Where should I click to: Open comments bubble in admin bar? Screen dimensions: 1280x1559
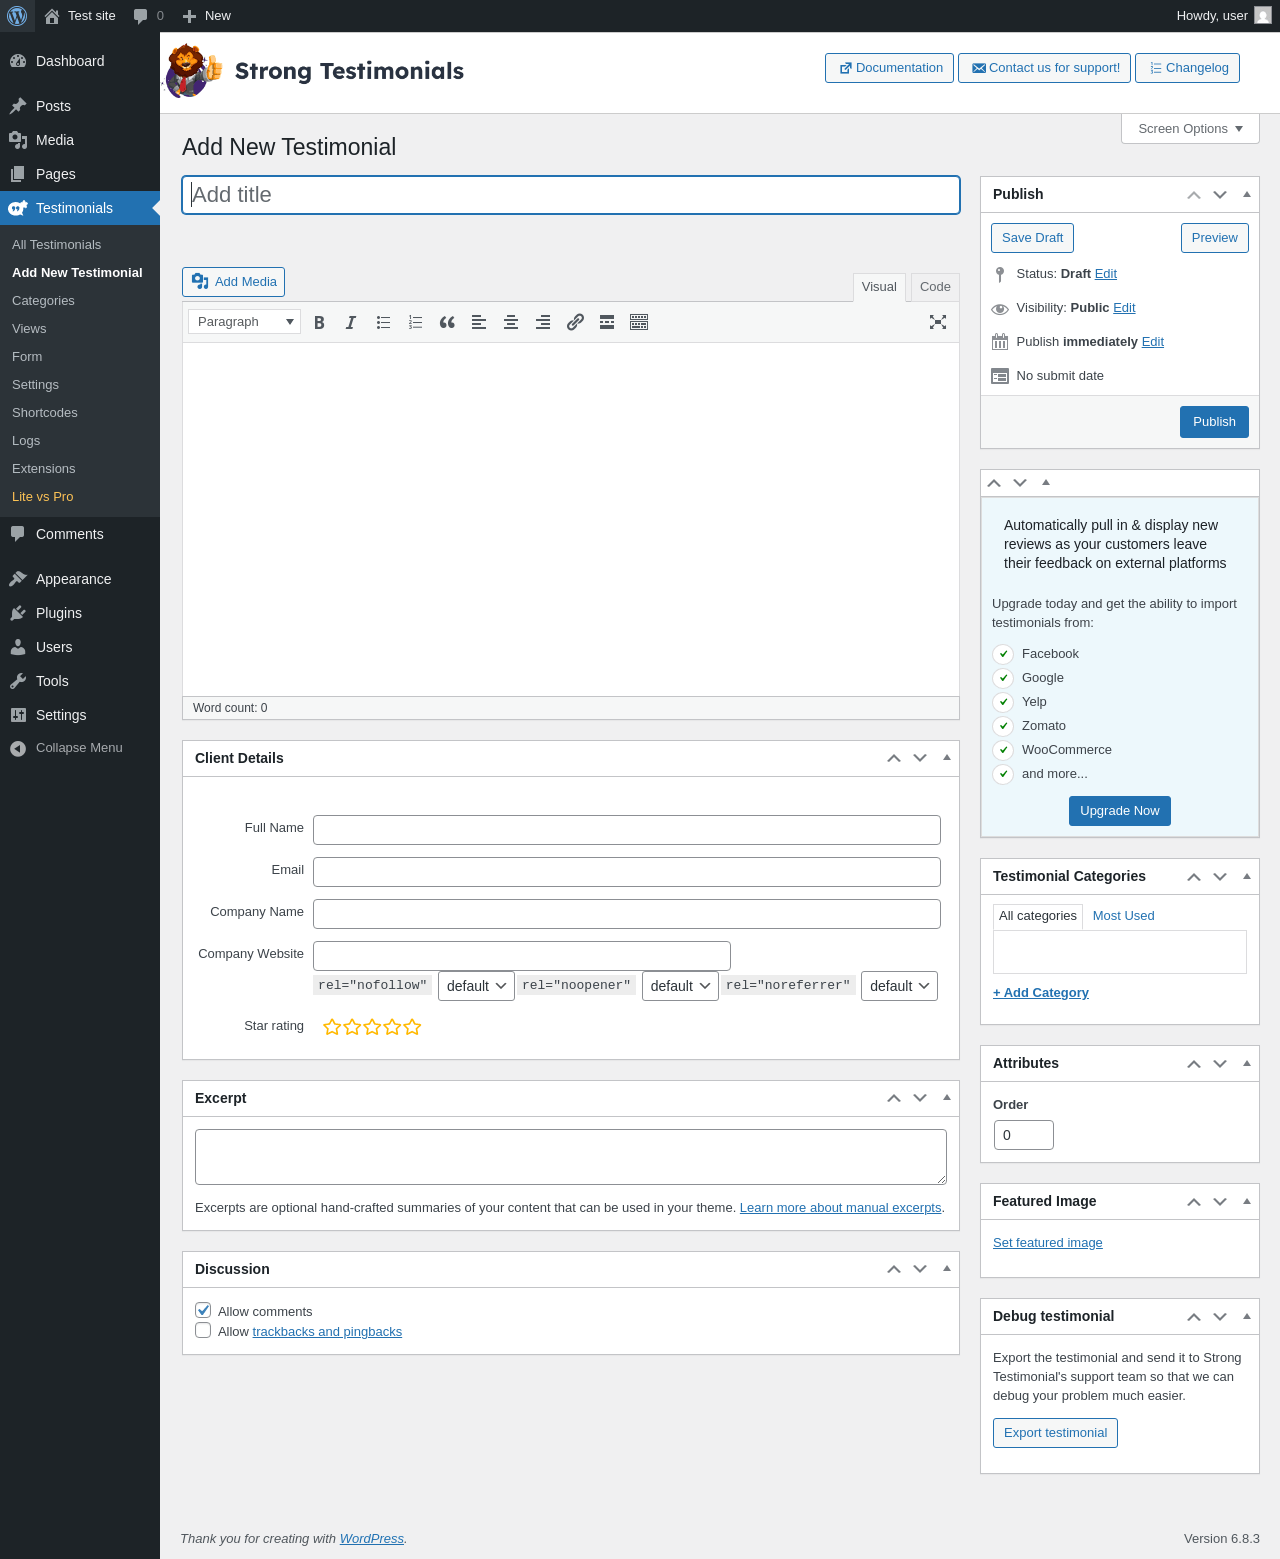pyautogui.click(x=148, y=16)
